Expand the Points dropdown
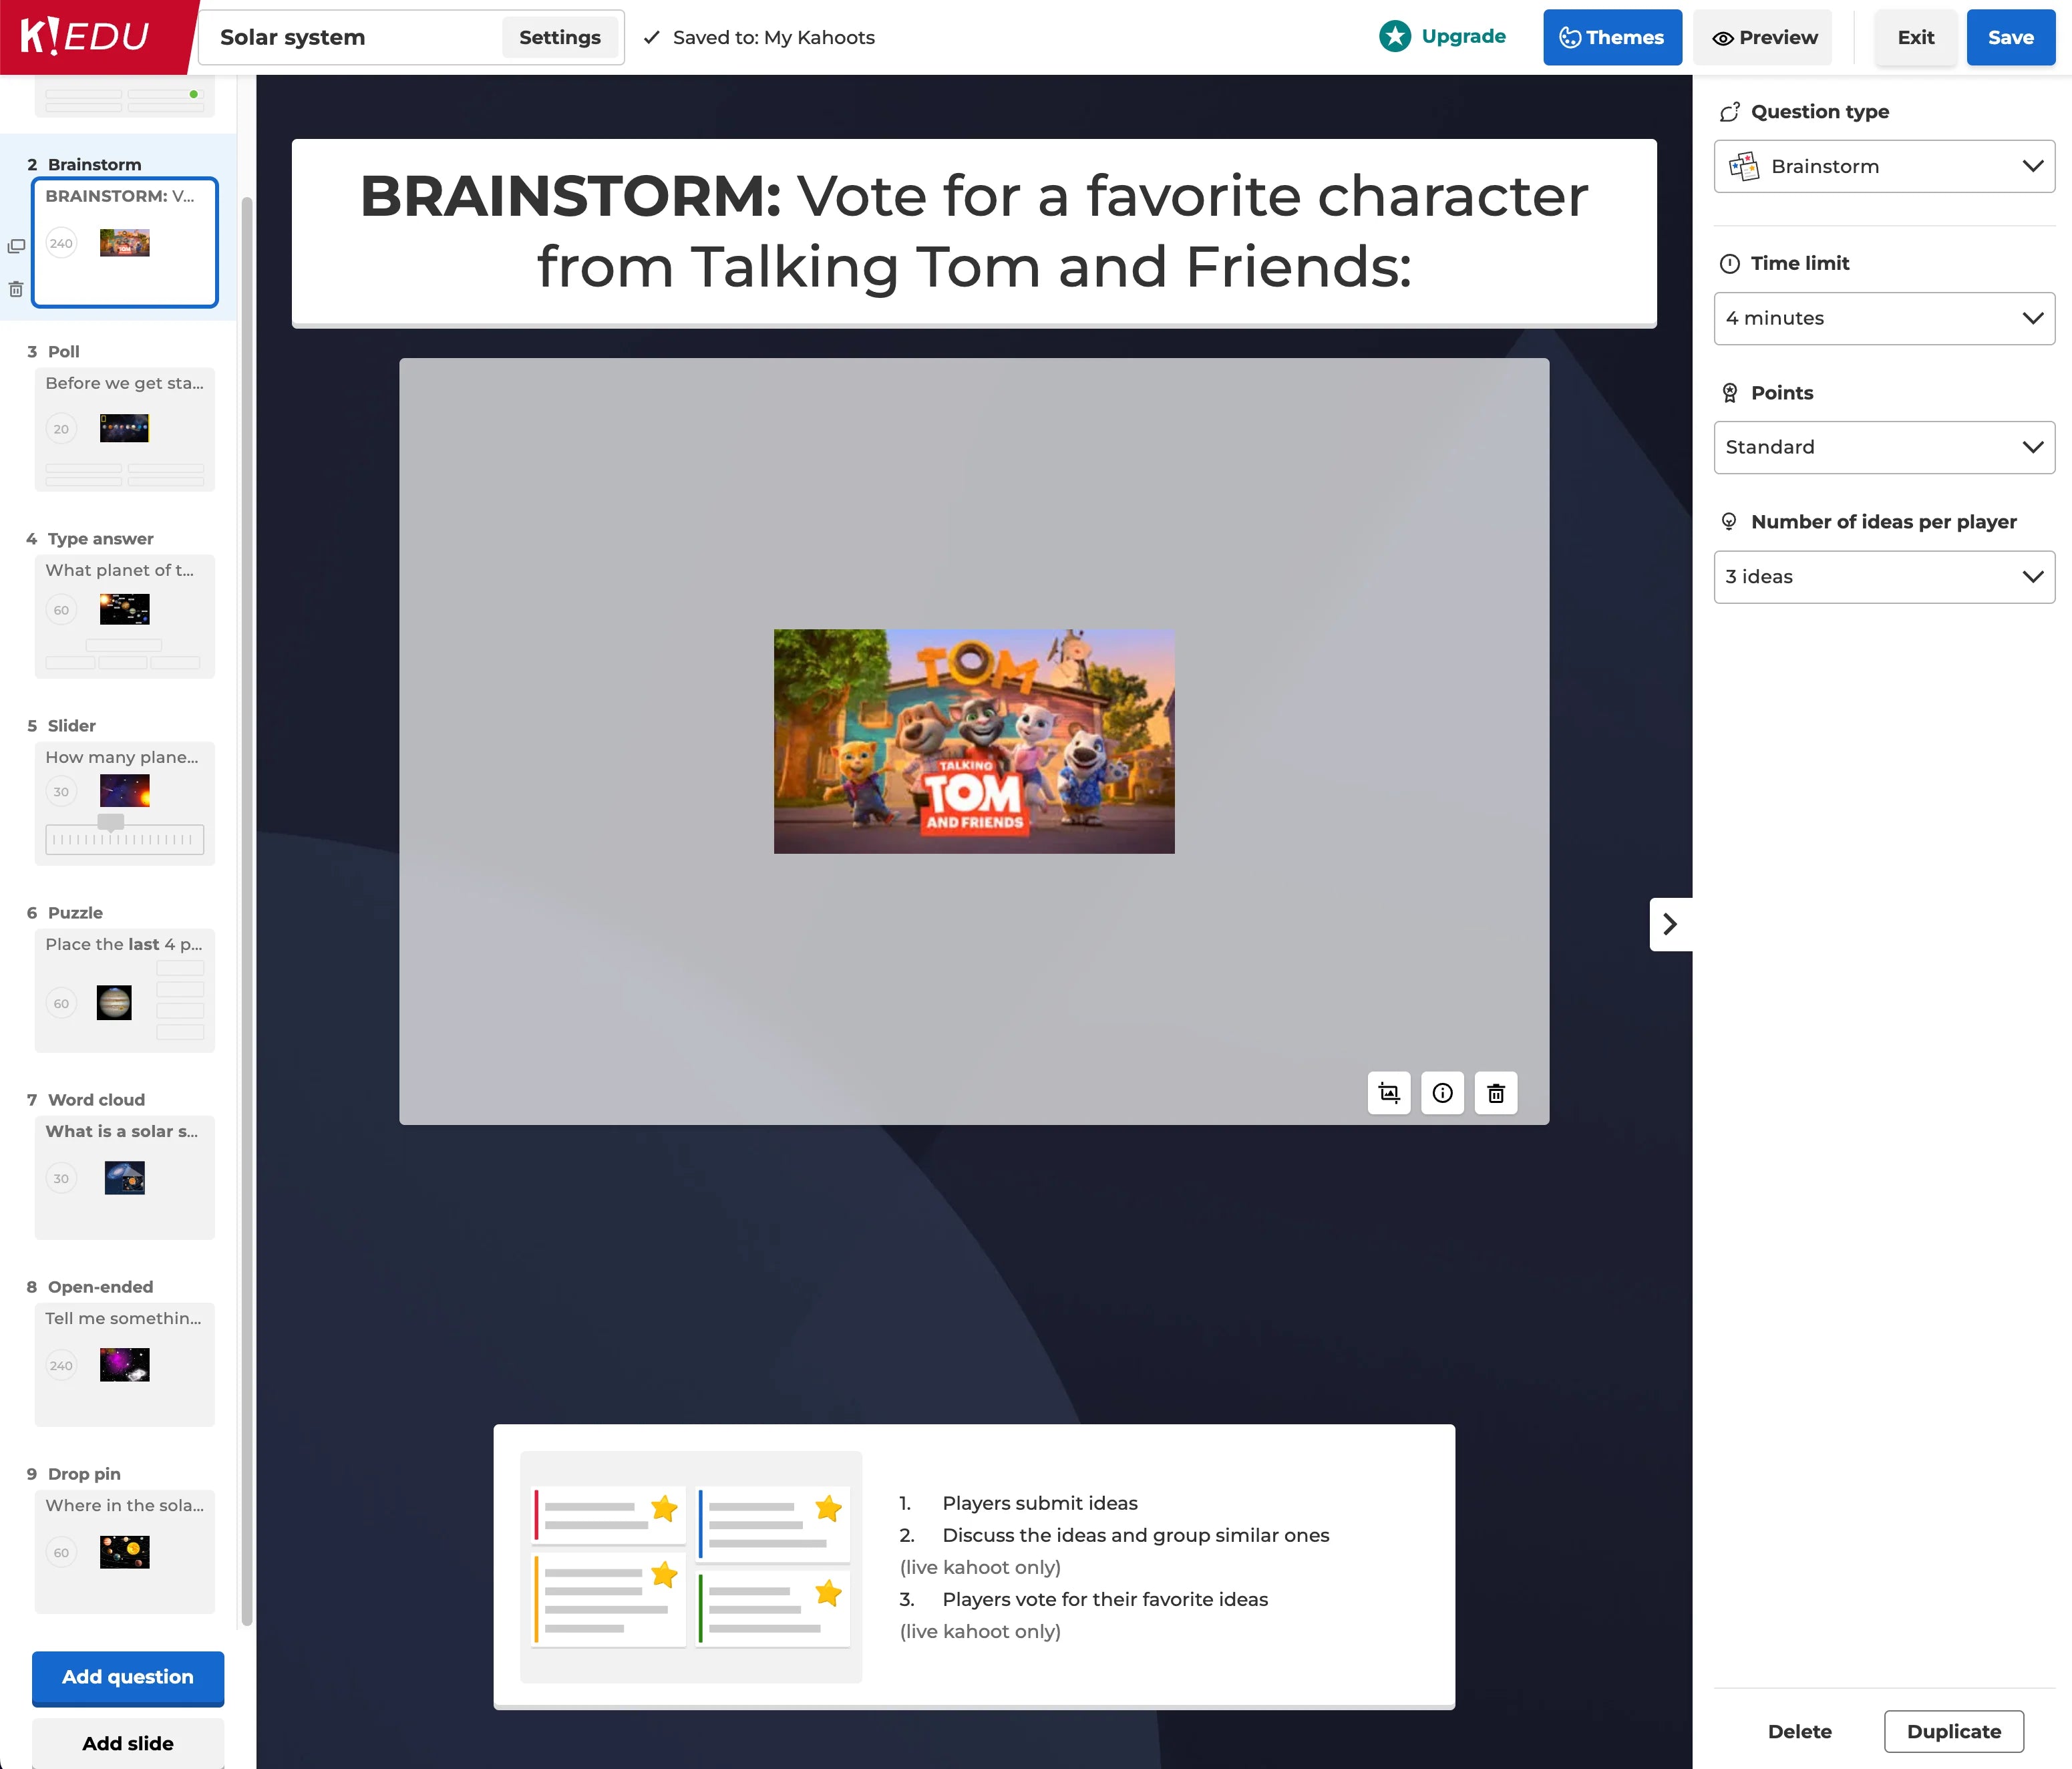 (x=1884, y=447)
